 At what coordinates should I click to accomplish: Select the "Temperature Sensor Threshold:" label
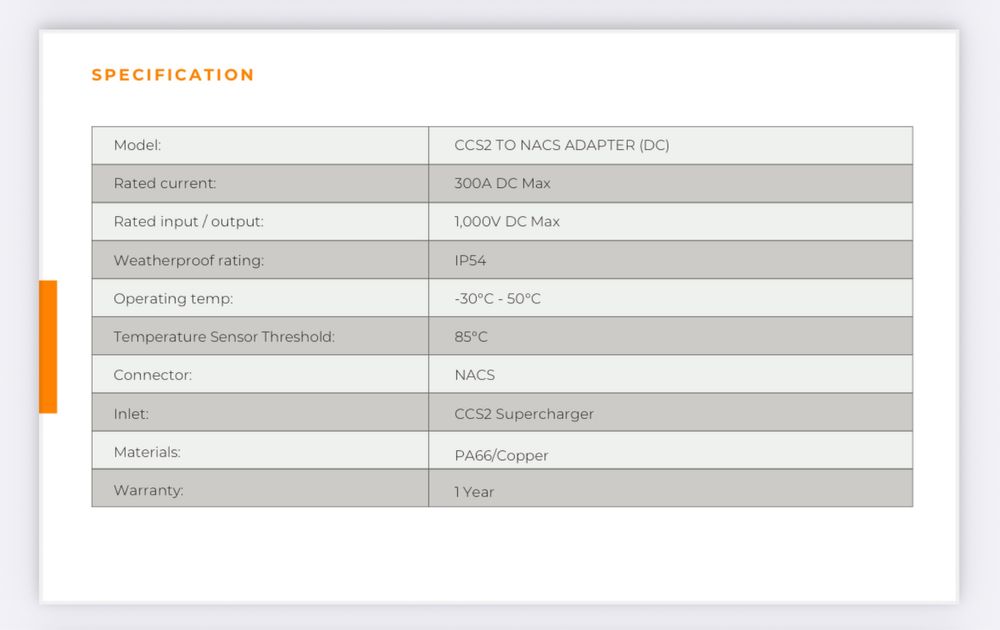(x=224, y=337)
